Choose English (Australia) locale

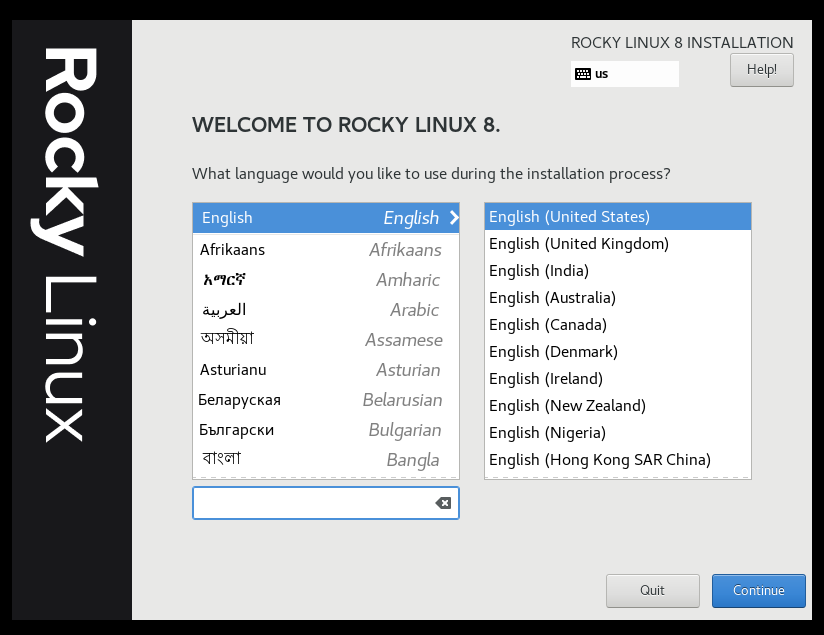click(617, 298)
